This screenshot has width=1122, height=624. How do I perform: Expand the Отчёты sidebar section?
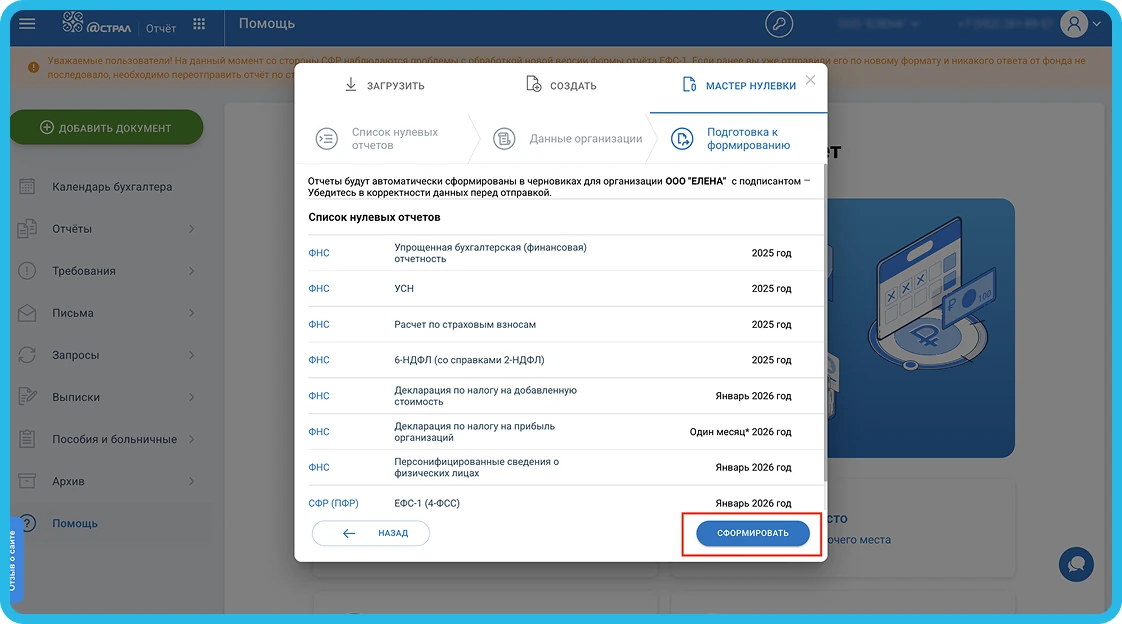[x=191, y=229]
